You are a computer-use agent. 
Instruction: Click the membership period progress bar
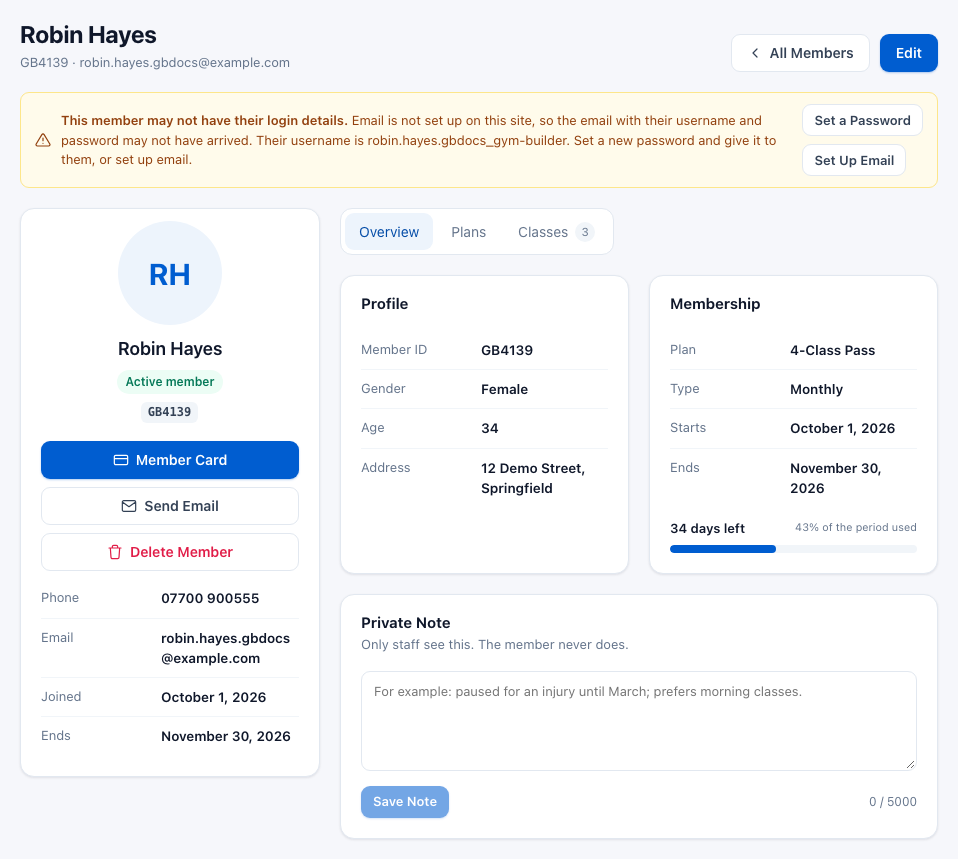[x=793, y=549]
